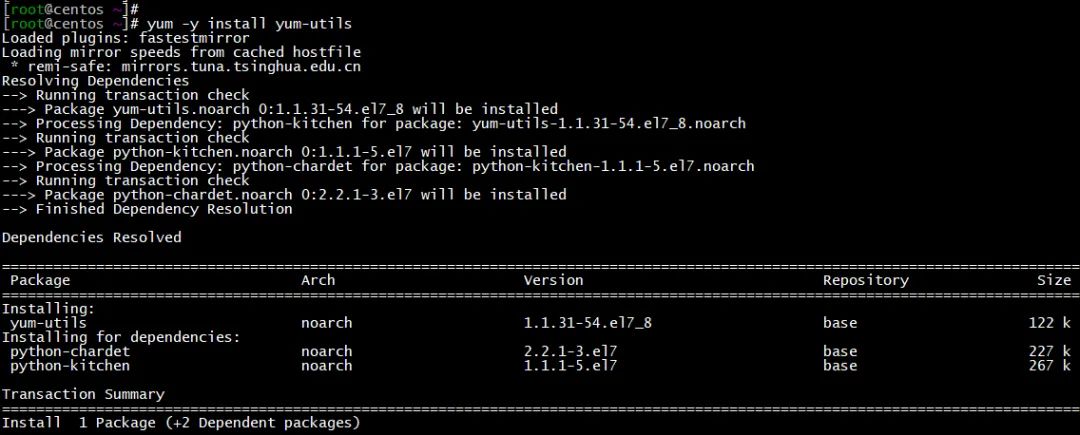Click the Installing for dependencies label
The width and height of the screenshot is (1080, 435).
click(x=121, y=337)
